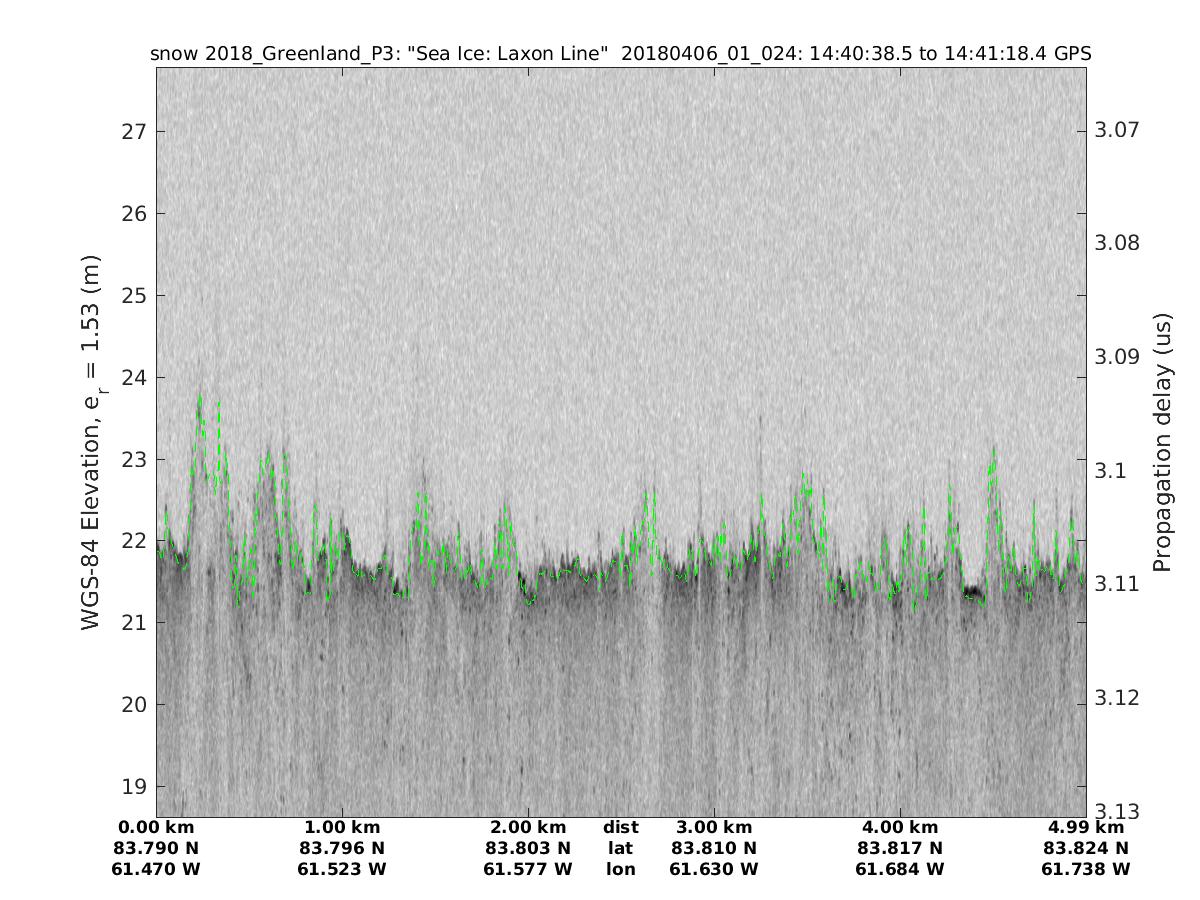Click the "61.684 W" longitude label
Screen dimensions: 1200x900
(900, 869)
